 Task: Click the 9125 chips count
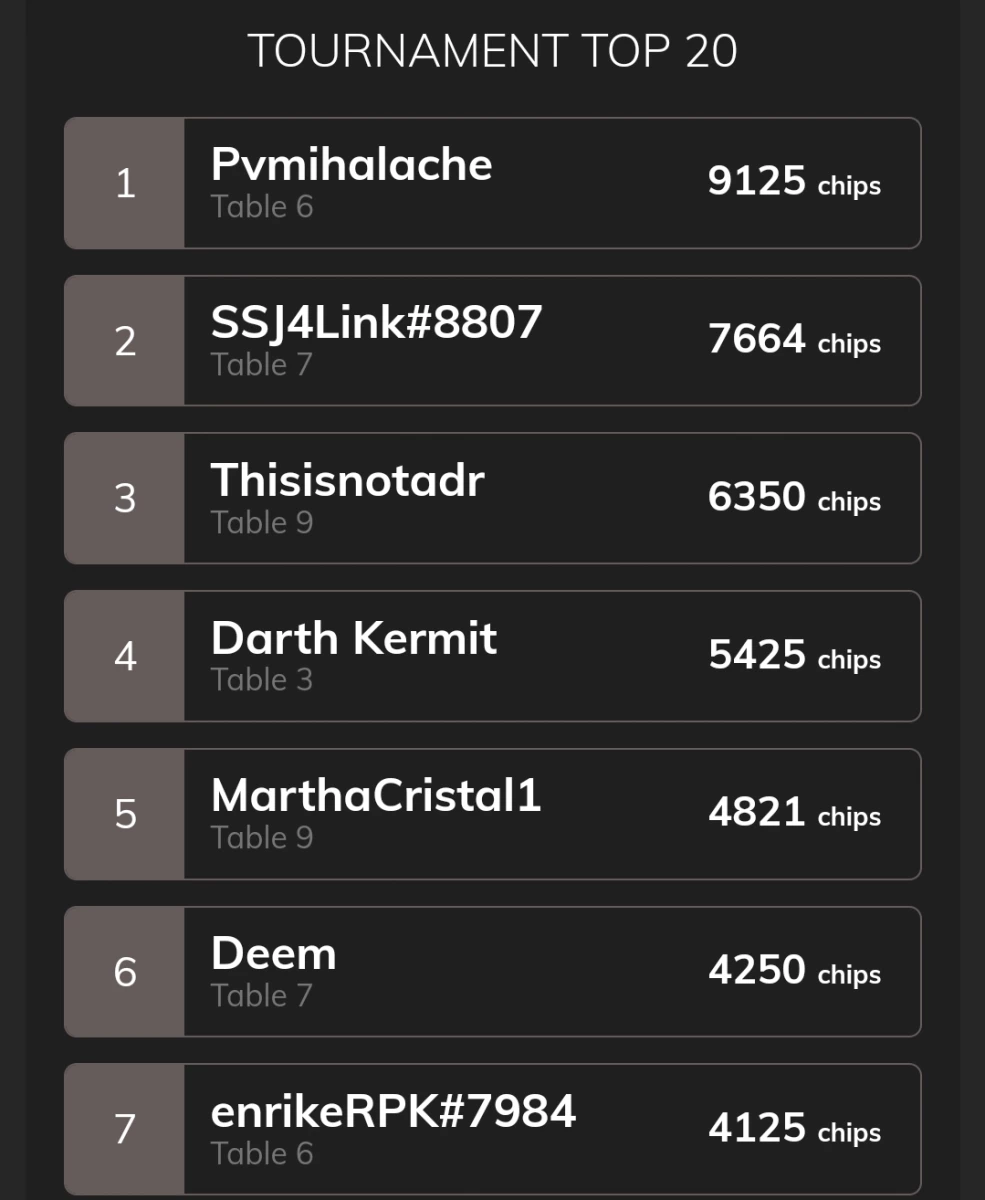click(x=794, y=182)
